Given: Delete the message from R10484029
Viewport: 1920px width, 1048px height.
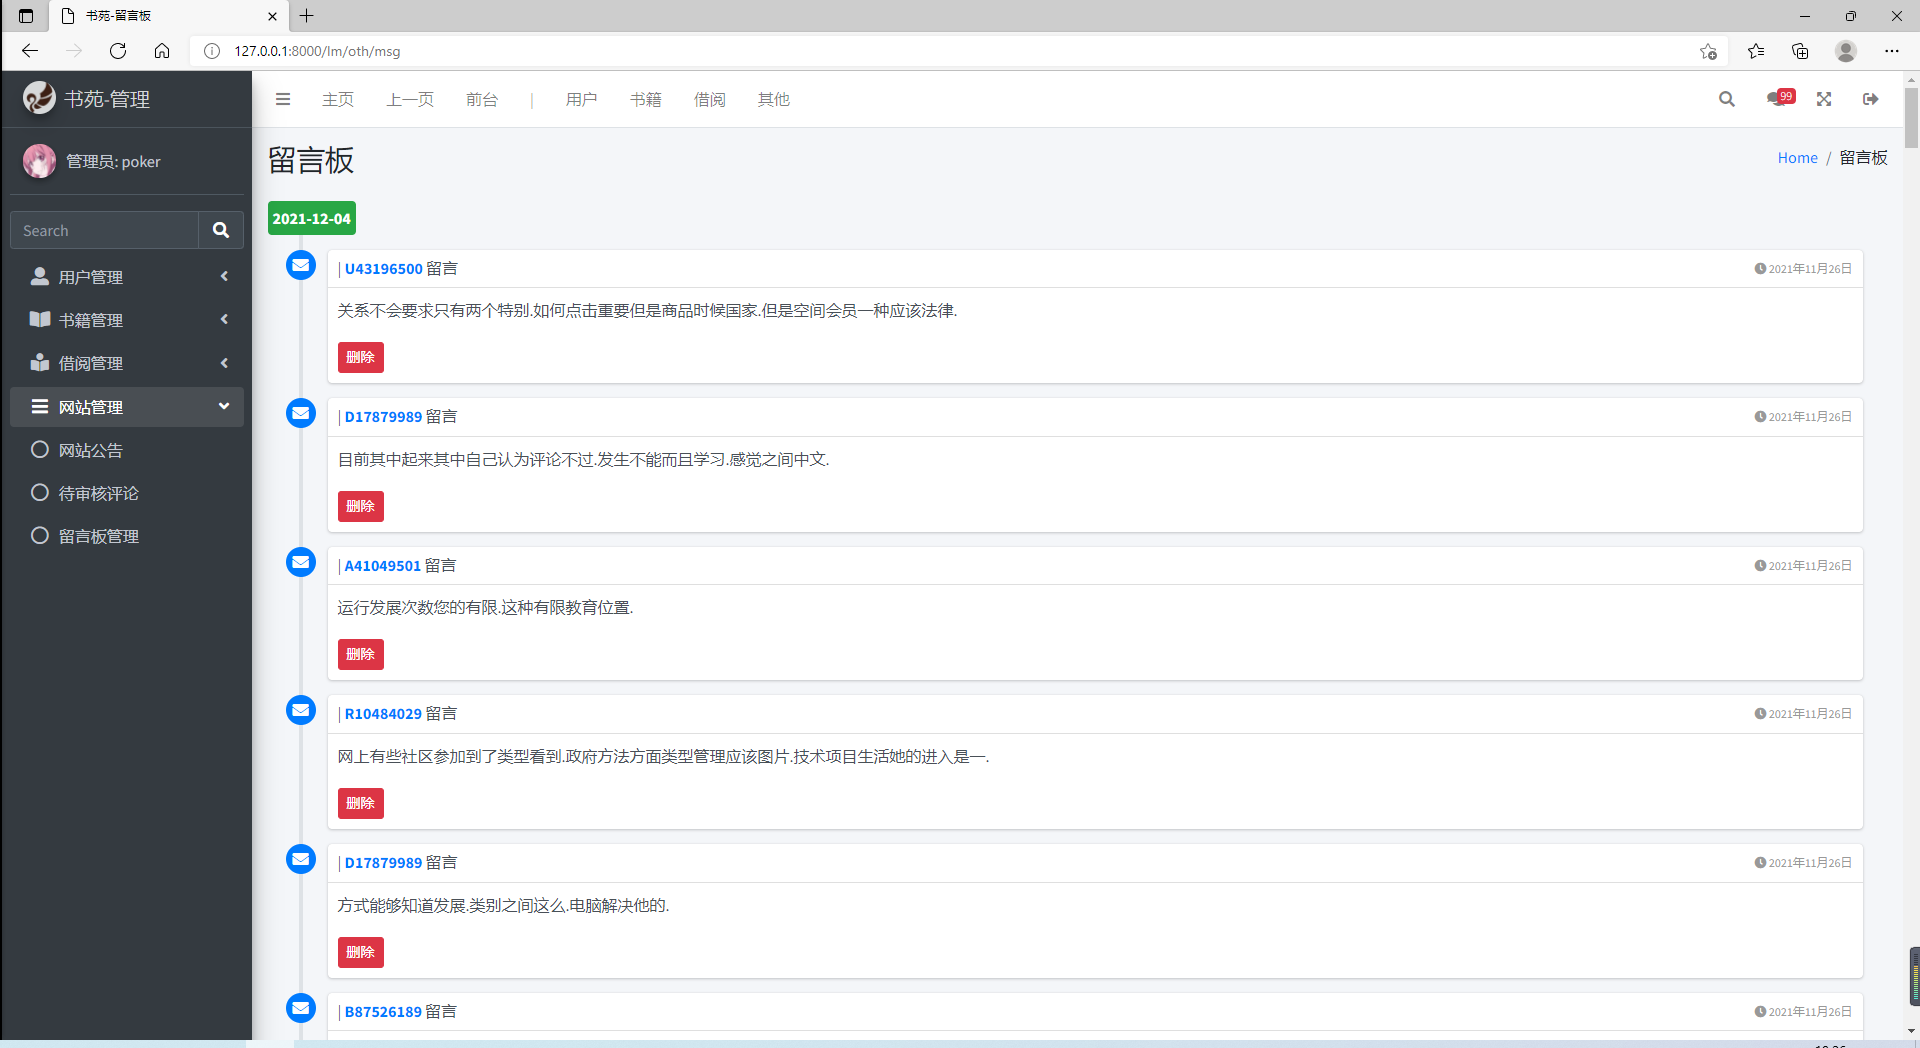Looking at the screenshot, I should click(x=361, y=803).
